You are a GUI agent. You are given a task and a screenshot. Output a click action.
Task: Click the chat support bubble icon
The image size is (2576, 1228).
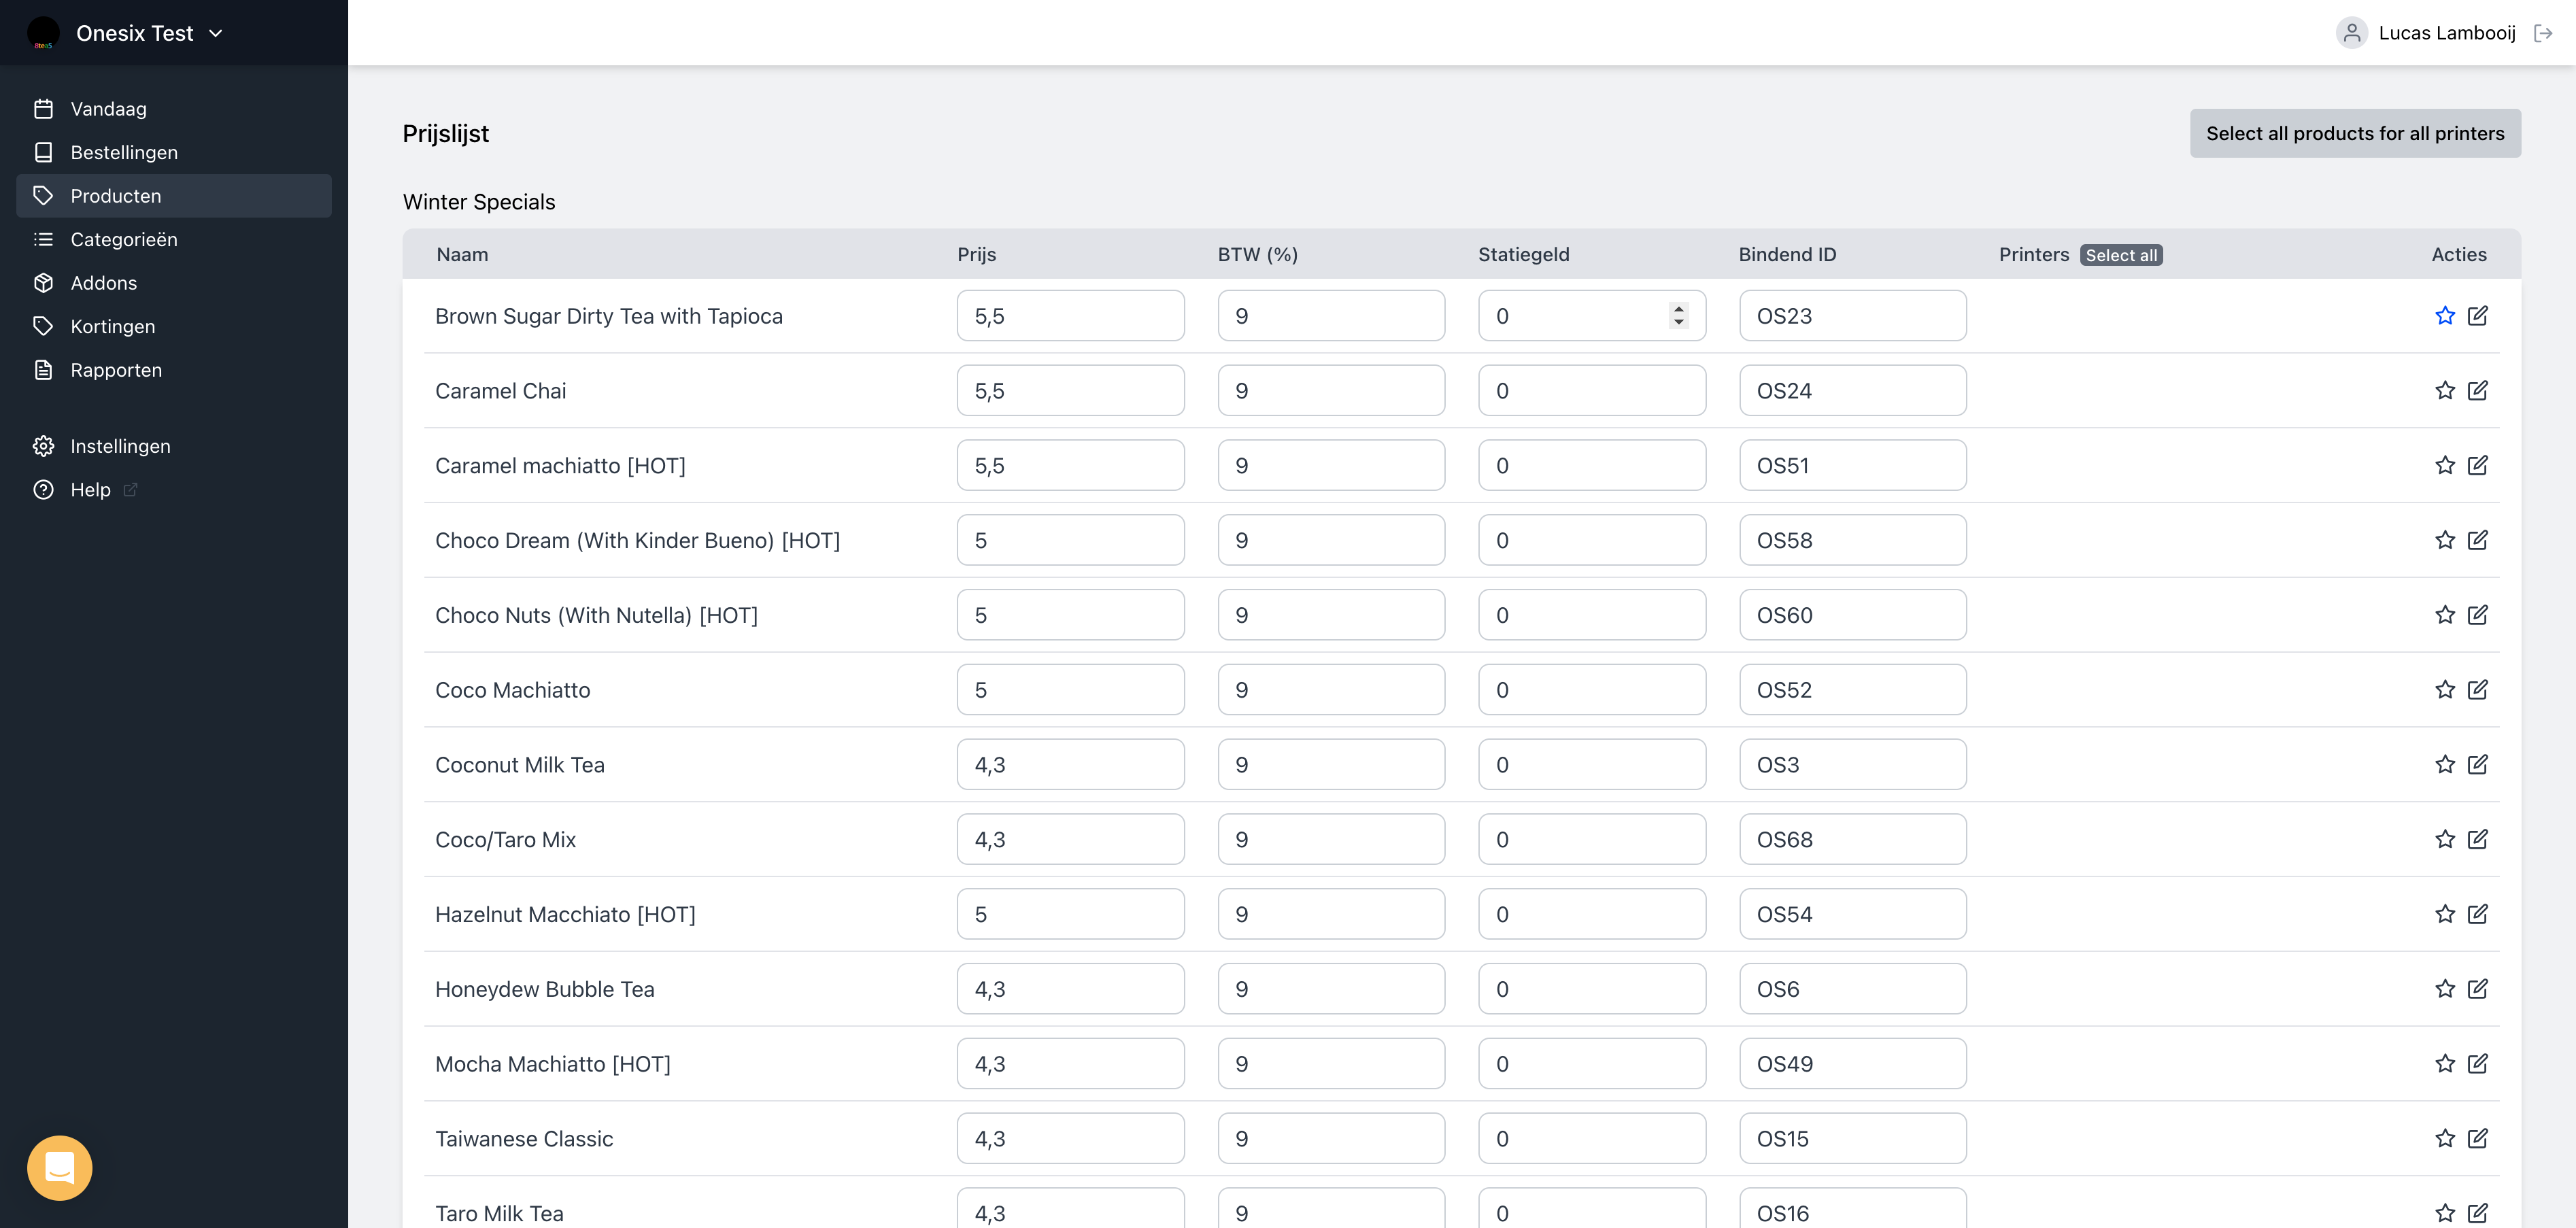(x=59, y=1169)
